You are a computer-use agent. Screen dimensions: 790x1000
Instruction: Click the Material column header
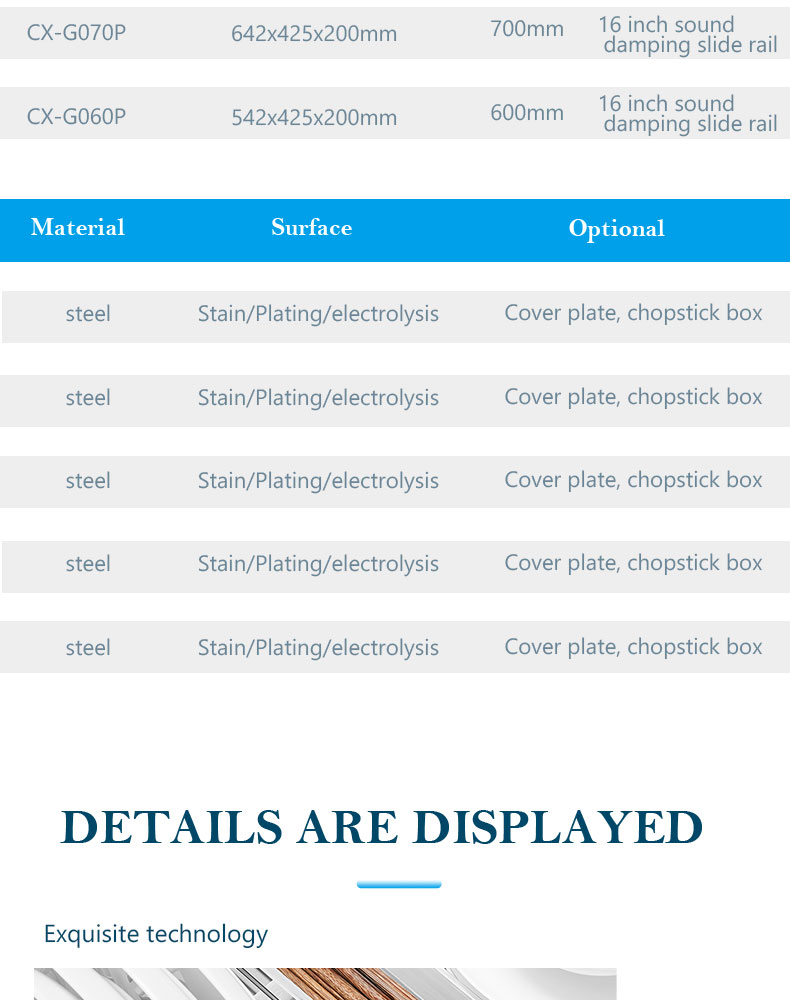click(78, 228)
